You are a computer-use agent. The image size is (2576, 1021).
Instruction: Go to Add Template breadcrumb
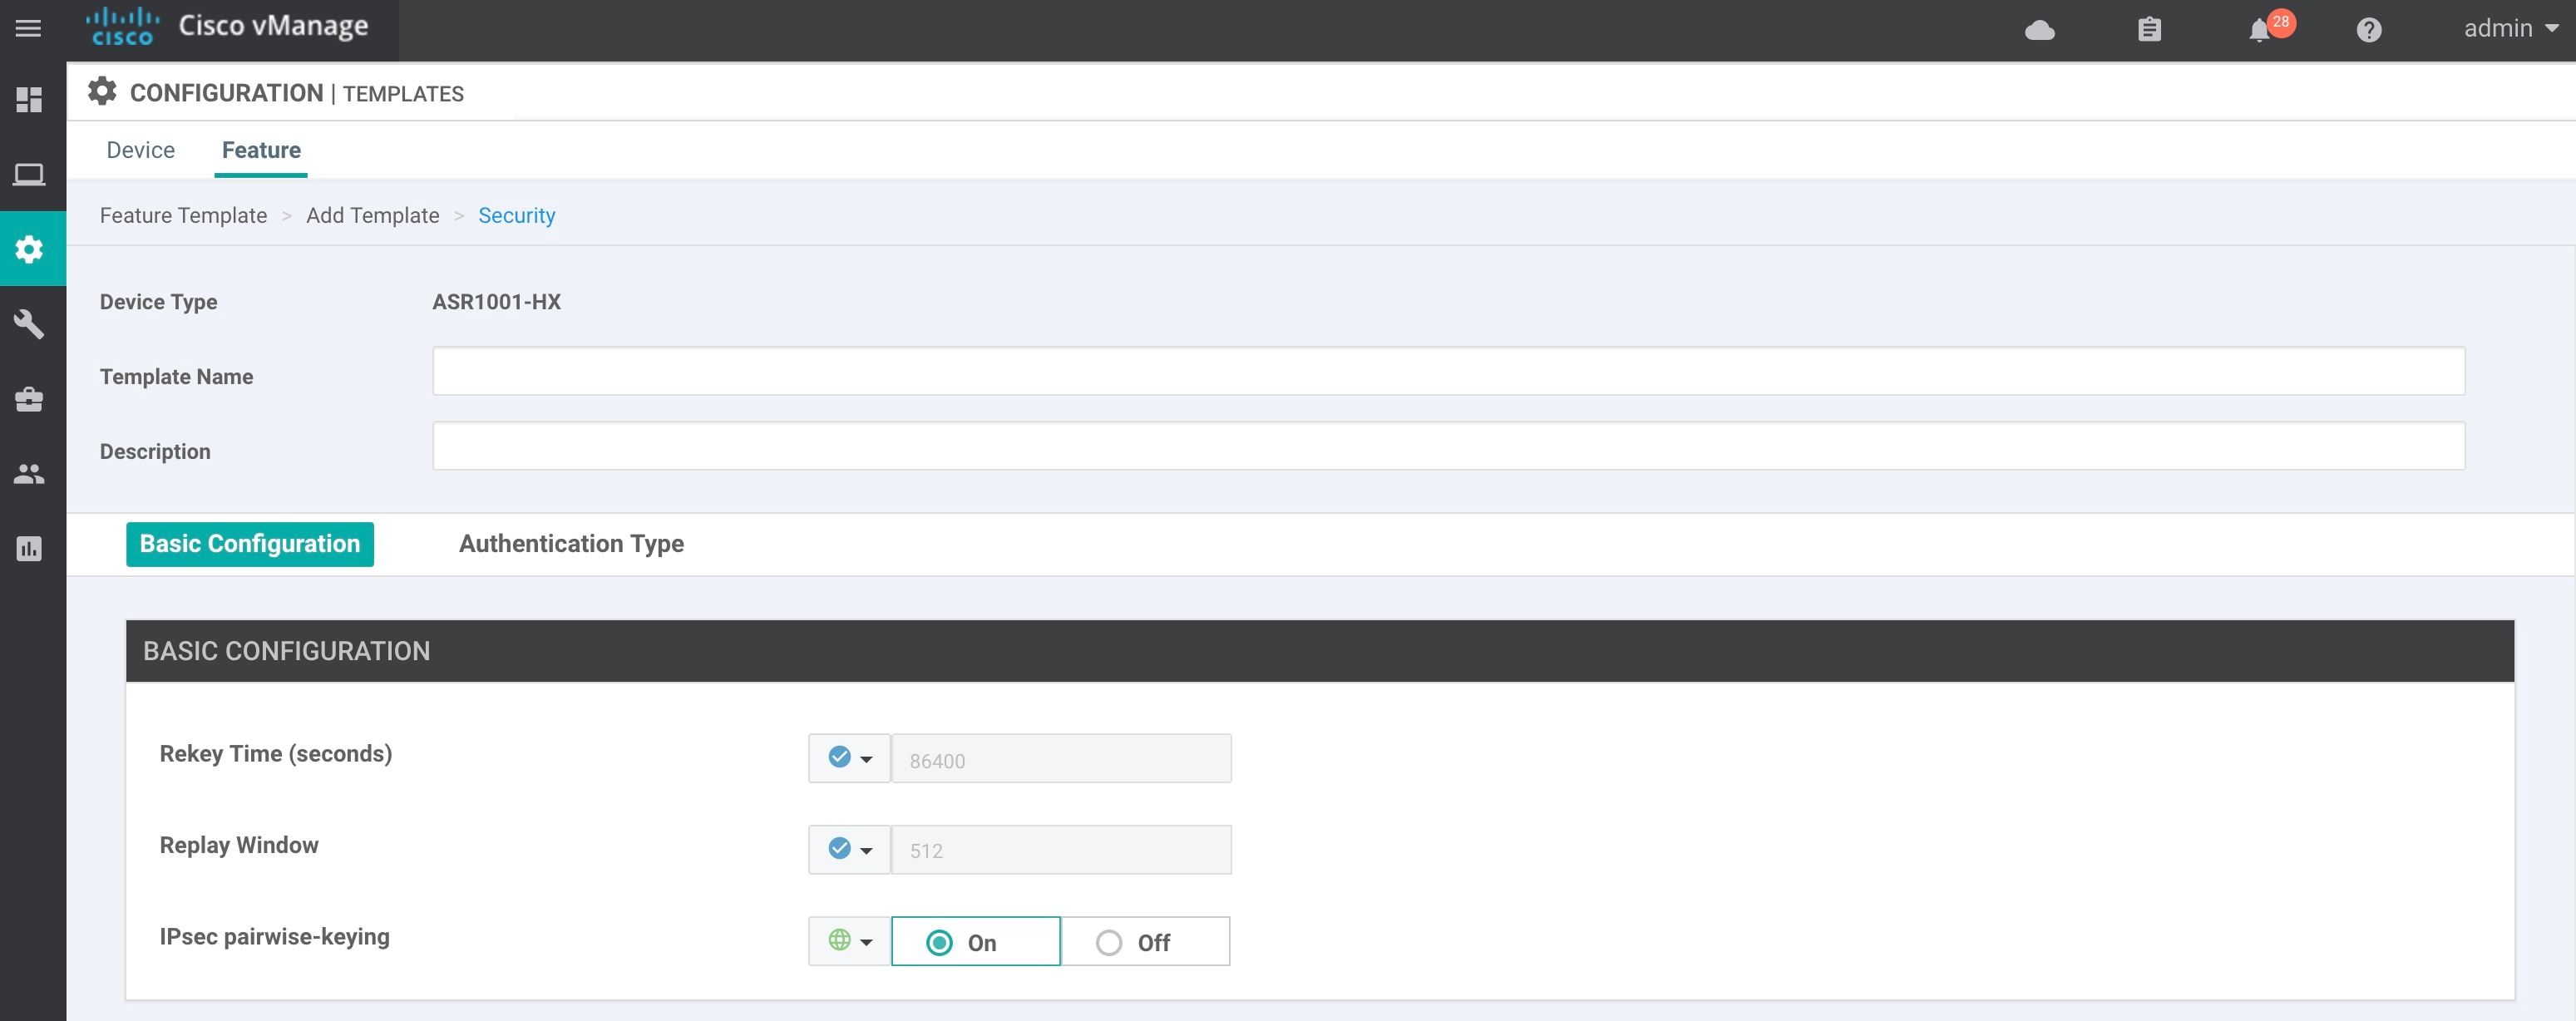point(373,215)
